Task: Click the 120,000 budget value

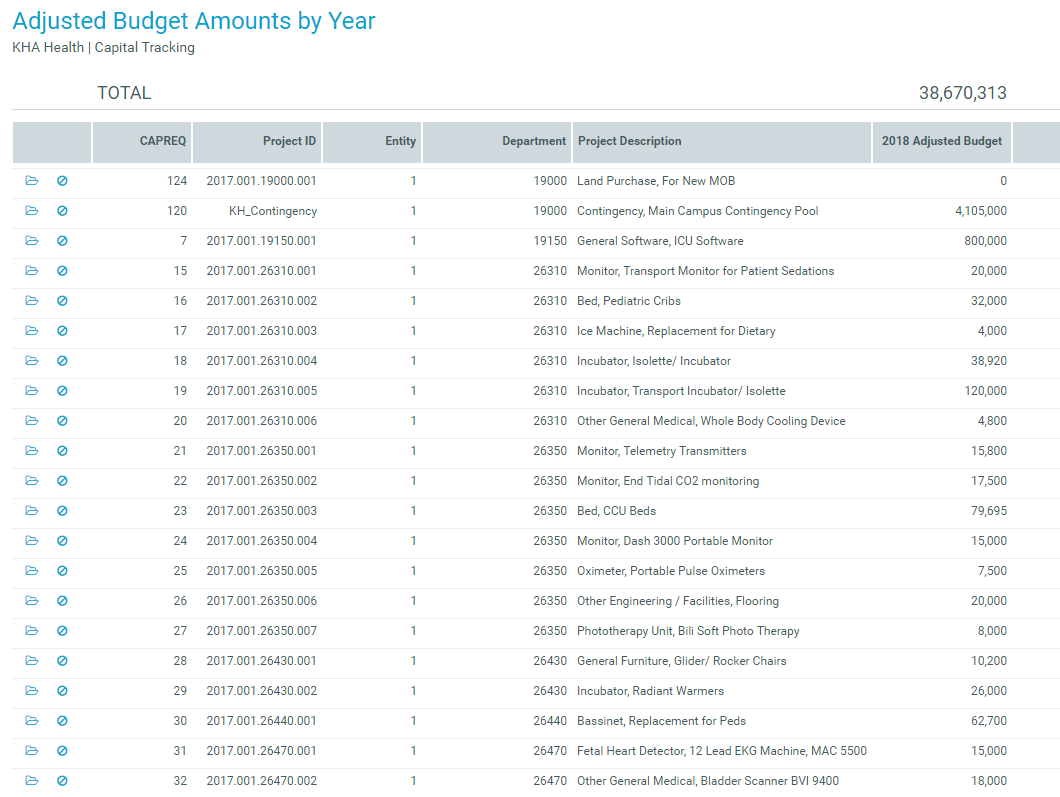Action: click(x=985, y=391)
